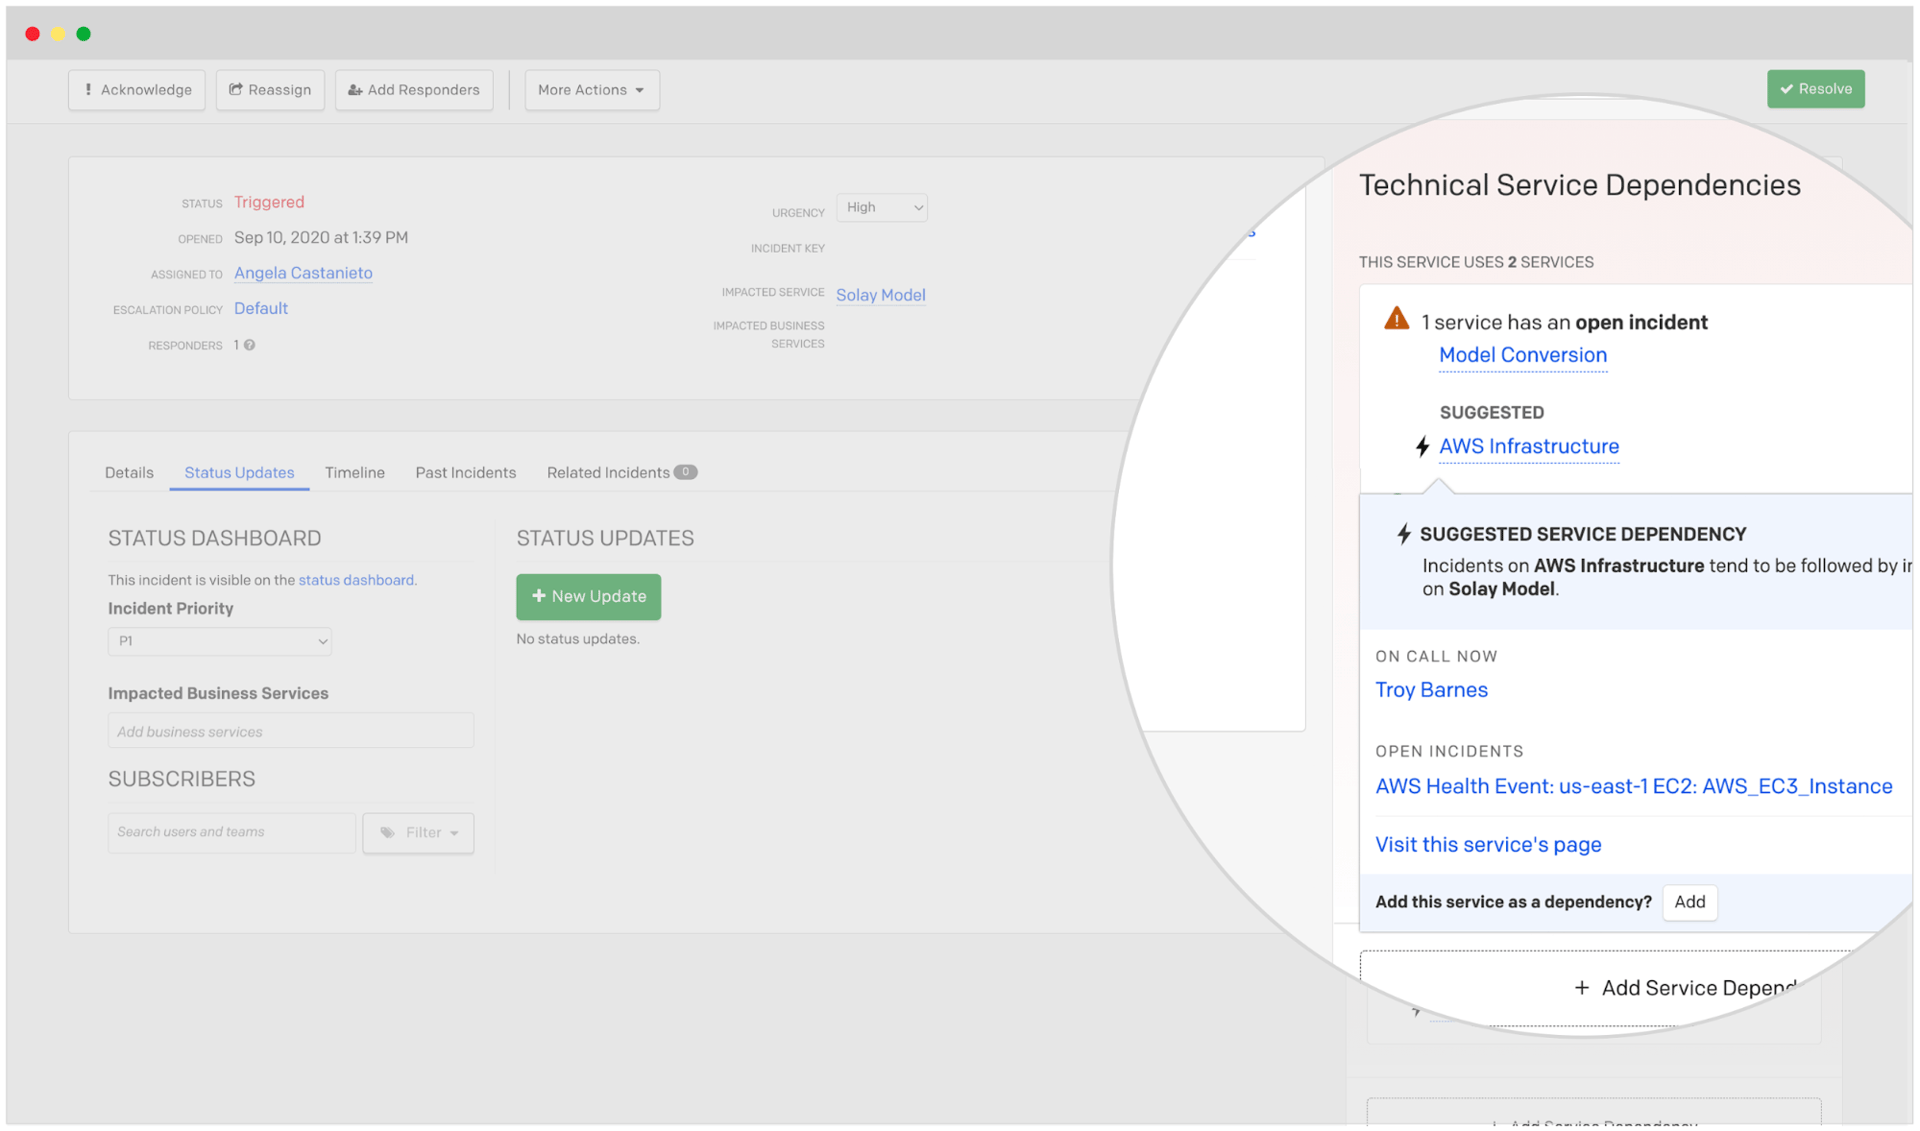Switch to the Past Incidents tab

[x=465, y=473]
